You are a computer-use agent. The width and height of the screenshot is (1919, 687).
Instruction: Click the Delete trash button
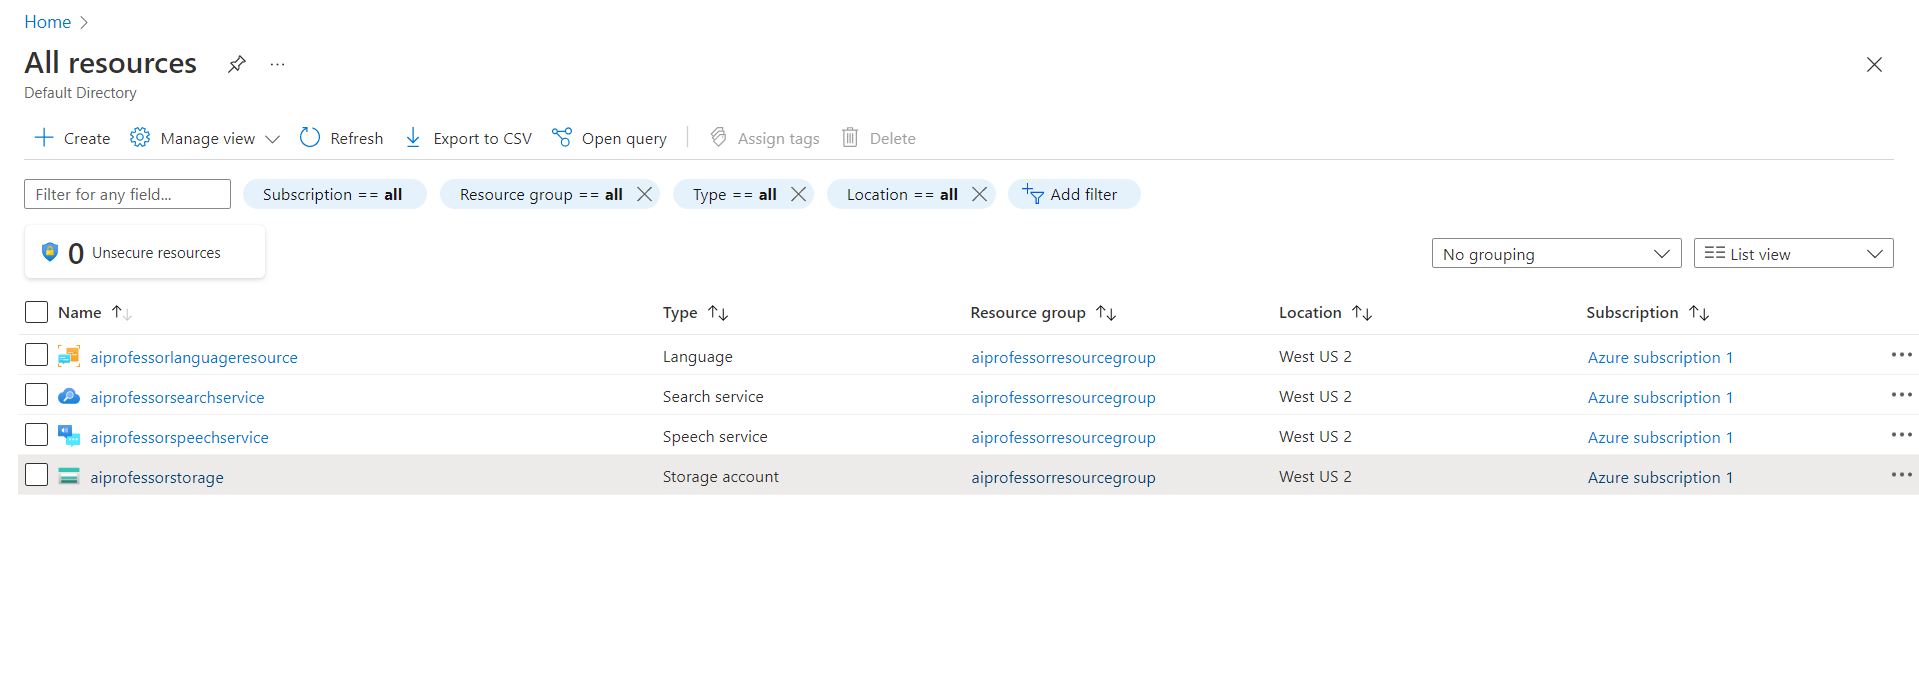pos(878,138)
